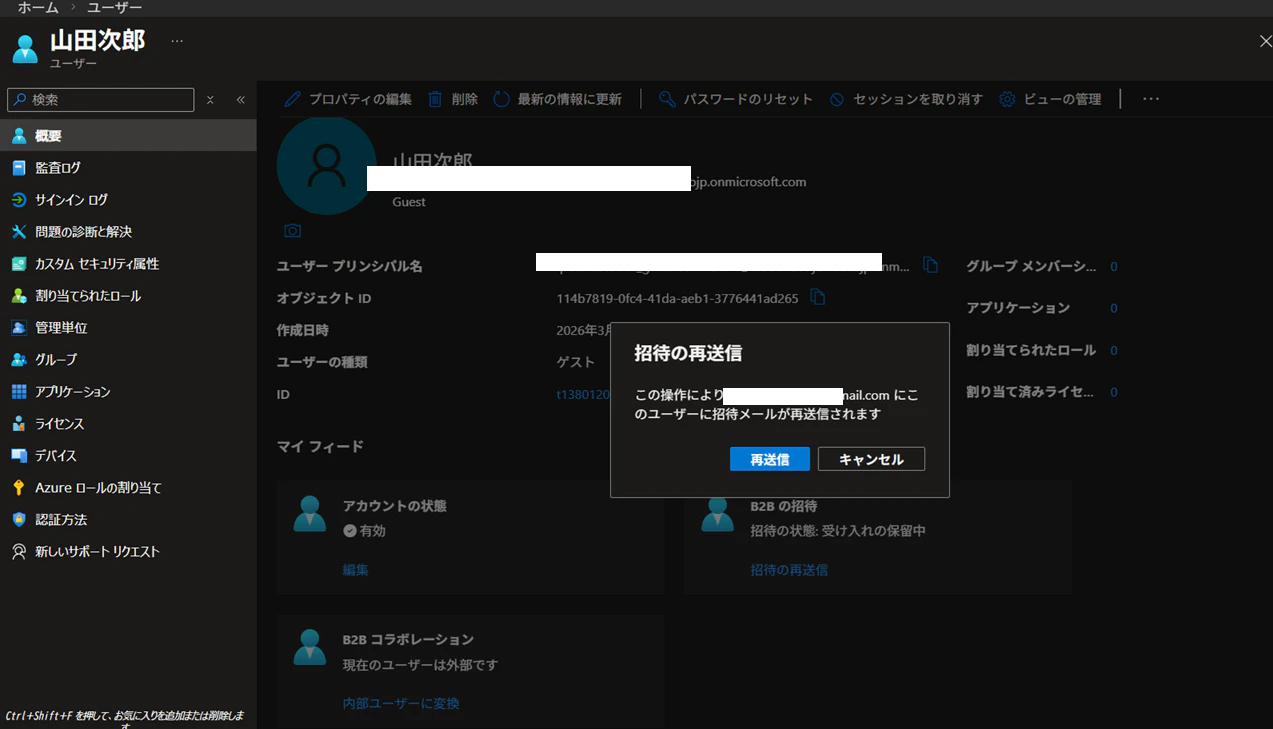Click the アプリケーション count 0 in summary

coord(1114,308)
